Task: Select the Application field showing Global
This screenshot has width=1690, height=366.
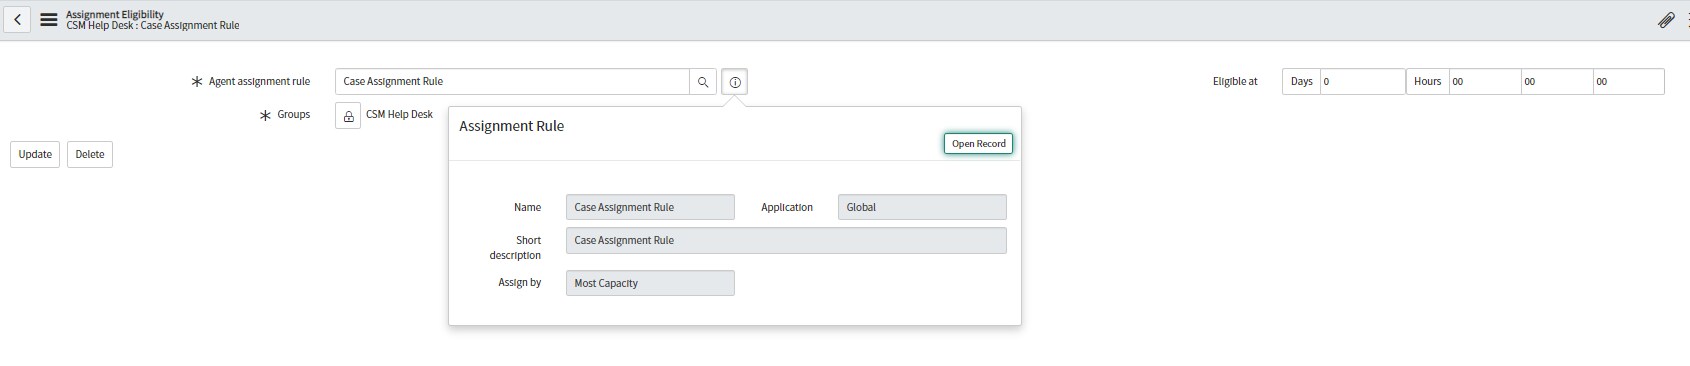Action: (x=922, y=207)
